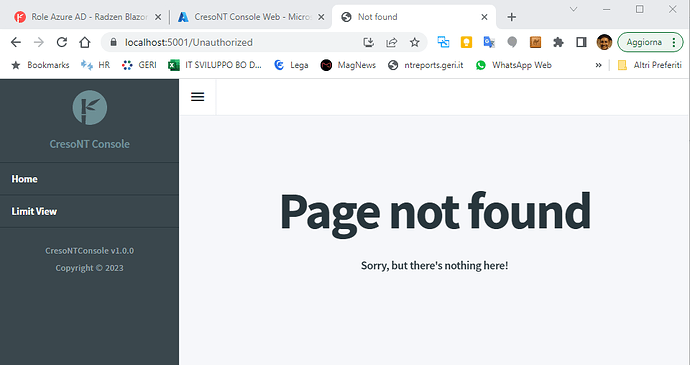This screenshot has height=365, width=690.
Task: Switch to the Role Azure AD tab
Action: click(88, 17)
